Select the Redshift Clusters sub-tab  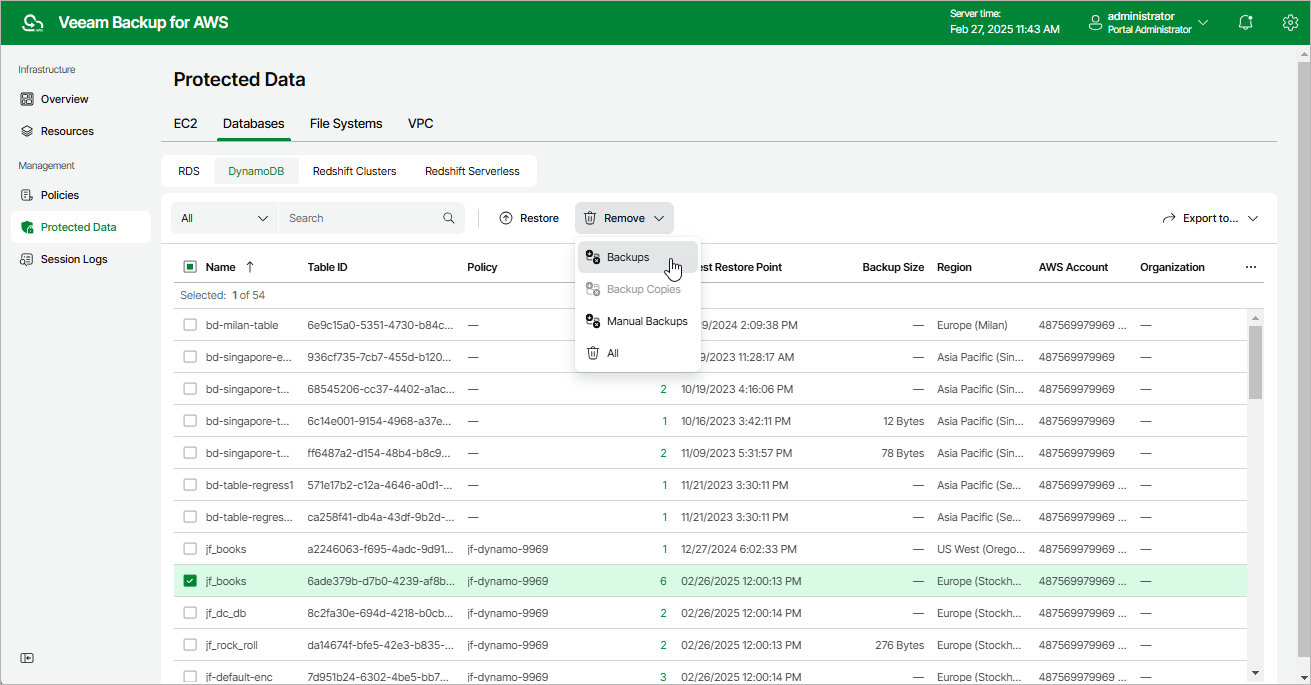[x=354, y=171]
